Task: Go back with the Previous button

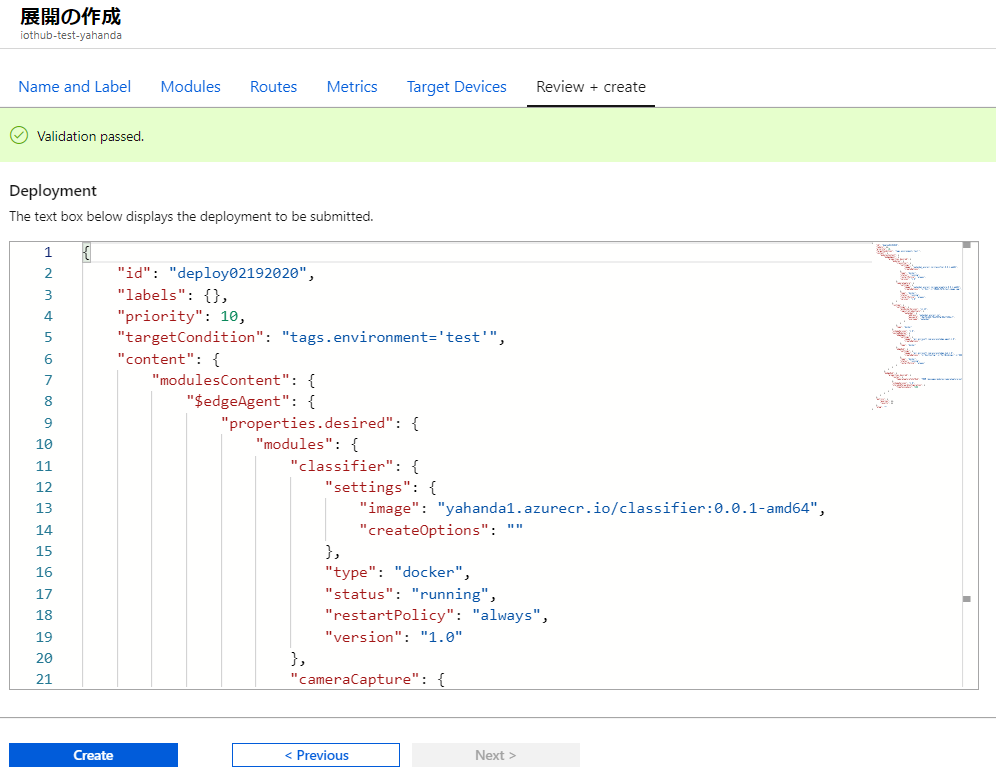Action: click(x=316, y=755)
